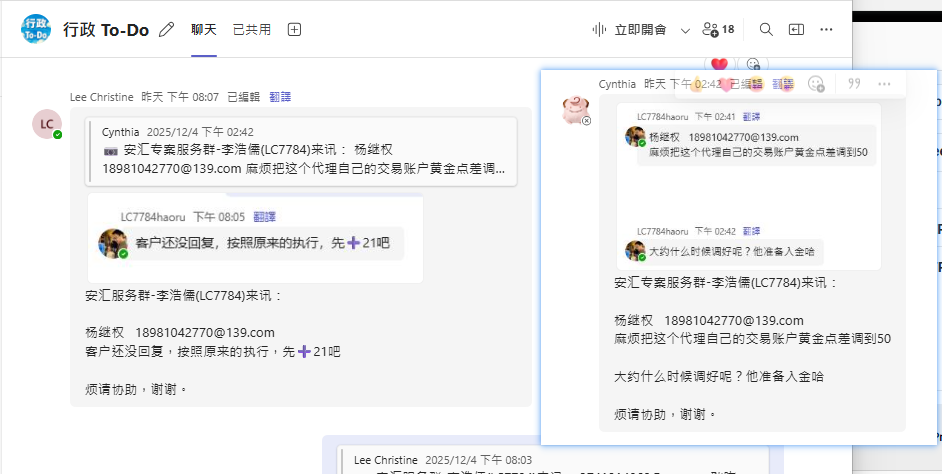Start a meeting with 立即開會
The width and height of the screenshot is (942, 474).
click(630, 29)
